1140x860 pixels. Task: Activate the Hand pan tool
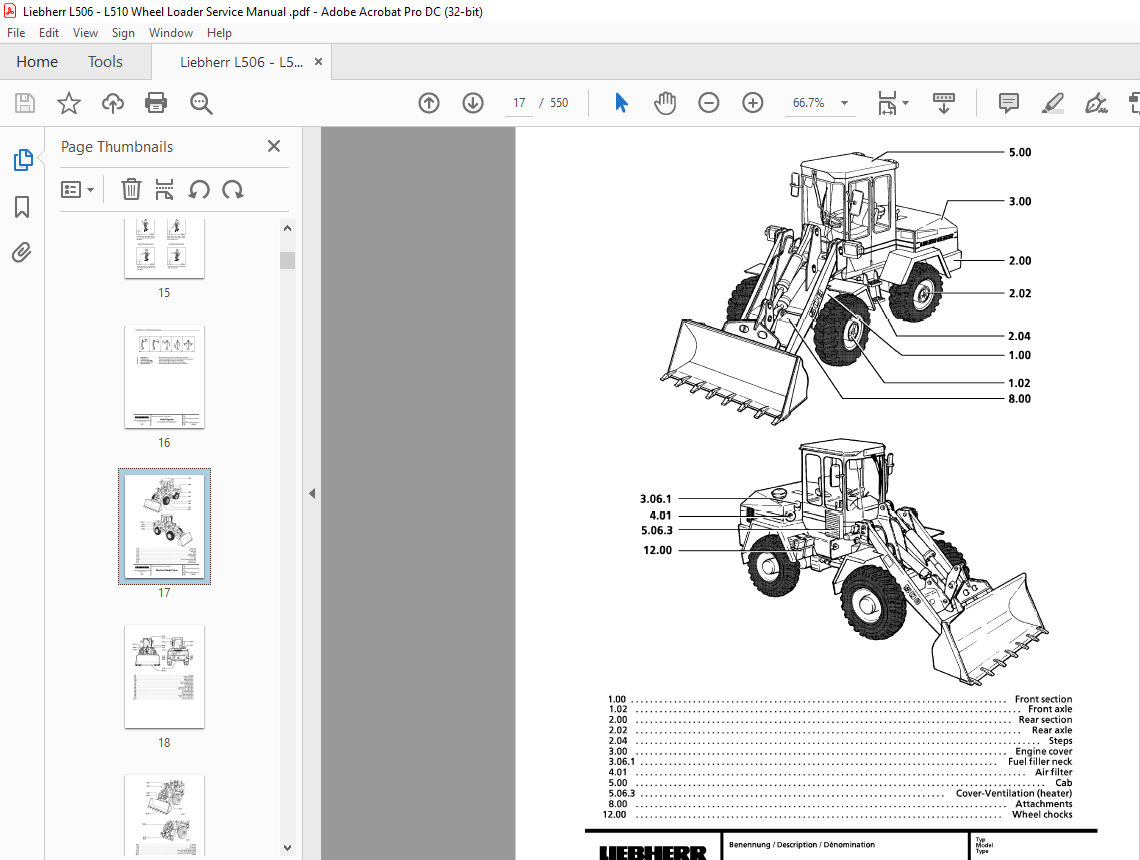pyautogui.click(x=665, y=103)
